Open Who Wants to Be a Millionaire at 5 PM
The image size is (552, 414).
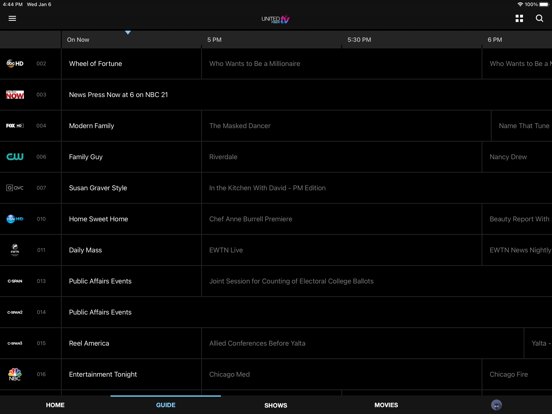point(341,63)
